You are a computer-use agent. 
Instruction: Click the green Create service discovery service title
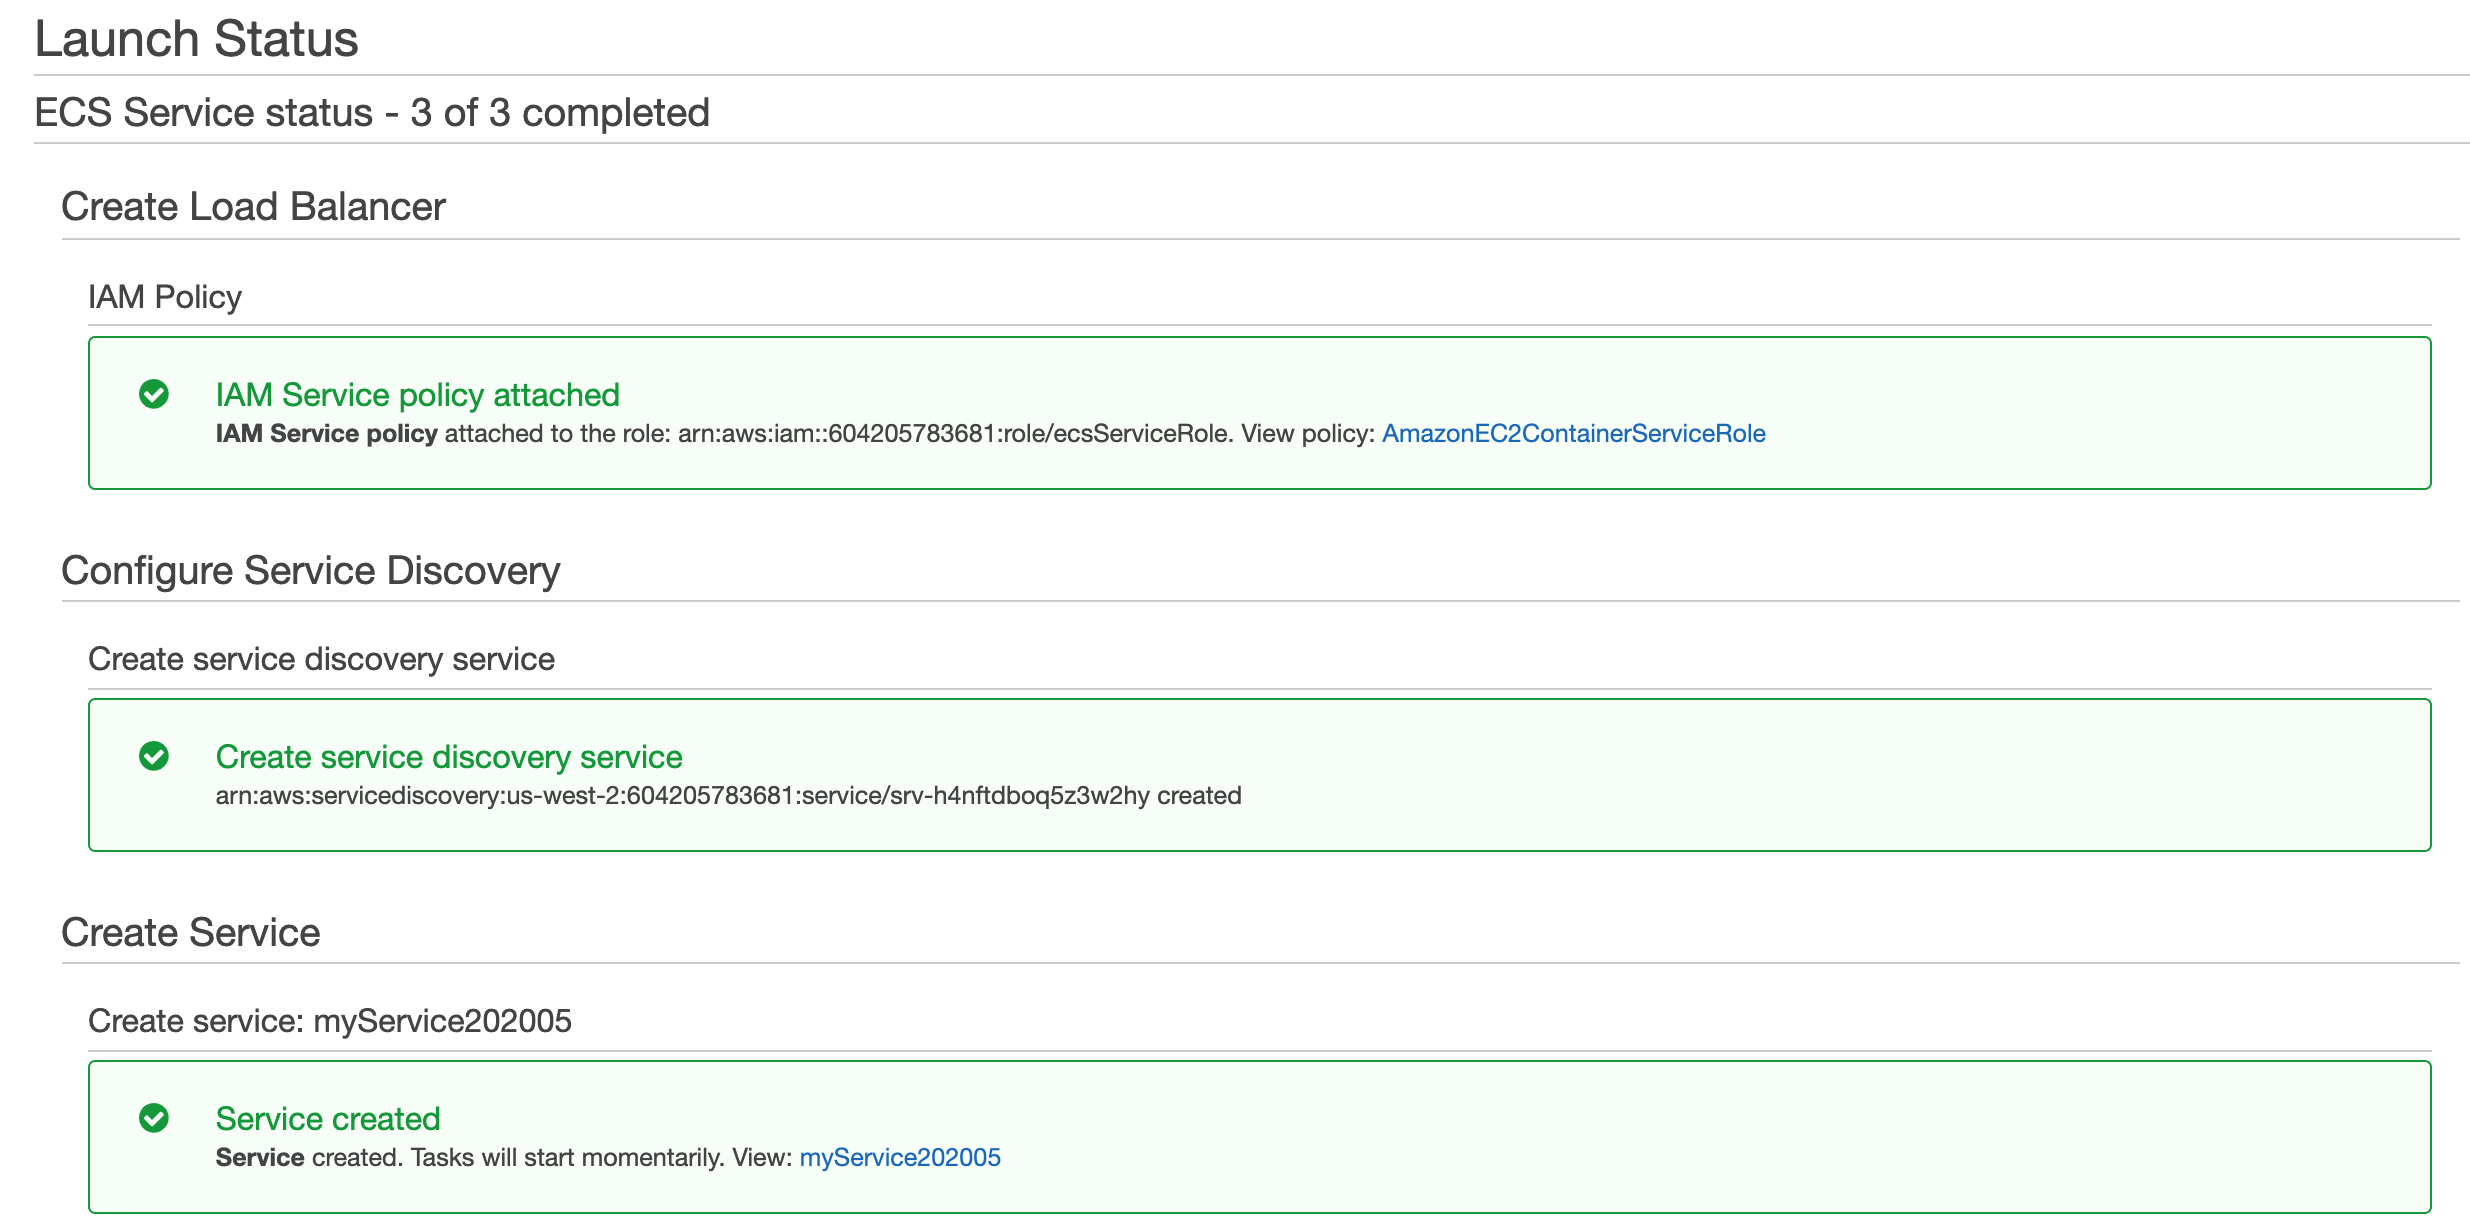(448, 757)
